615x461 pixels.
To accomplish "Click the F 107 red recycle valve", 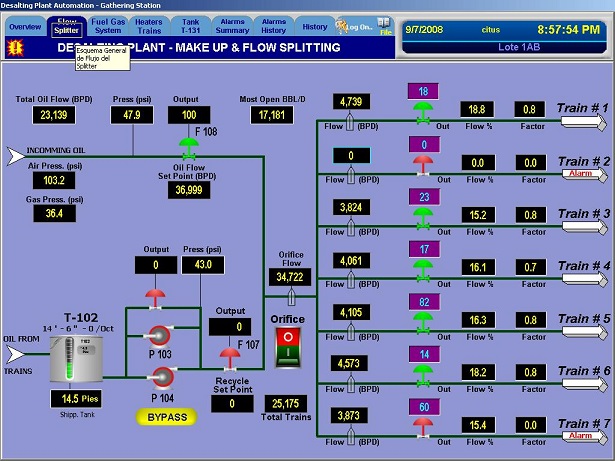I will pos(230,355).
